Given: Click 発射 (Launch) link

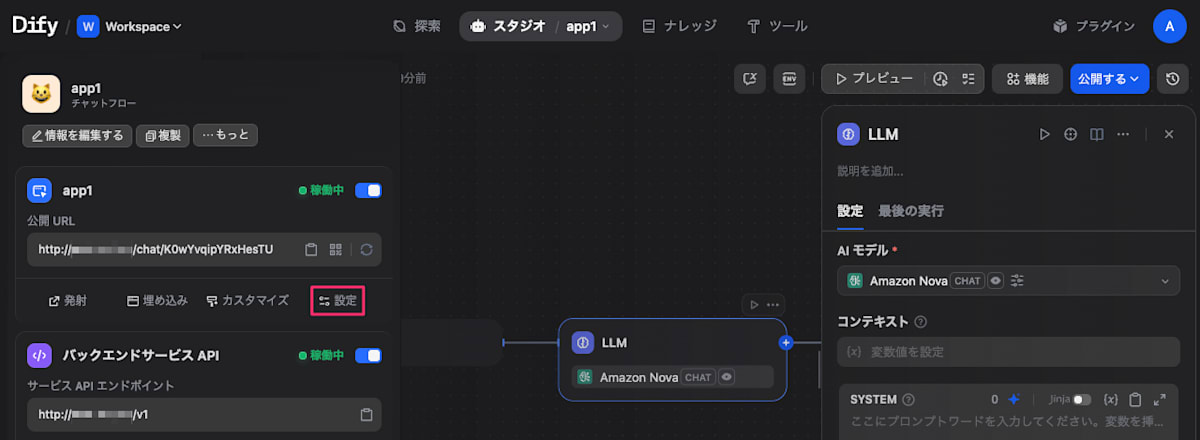Looking at the screenshot, I should [x=68, y=300].
